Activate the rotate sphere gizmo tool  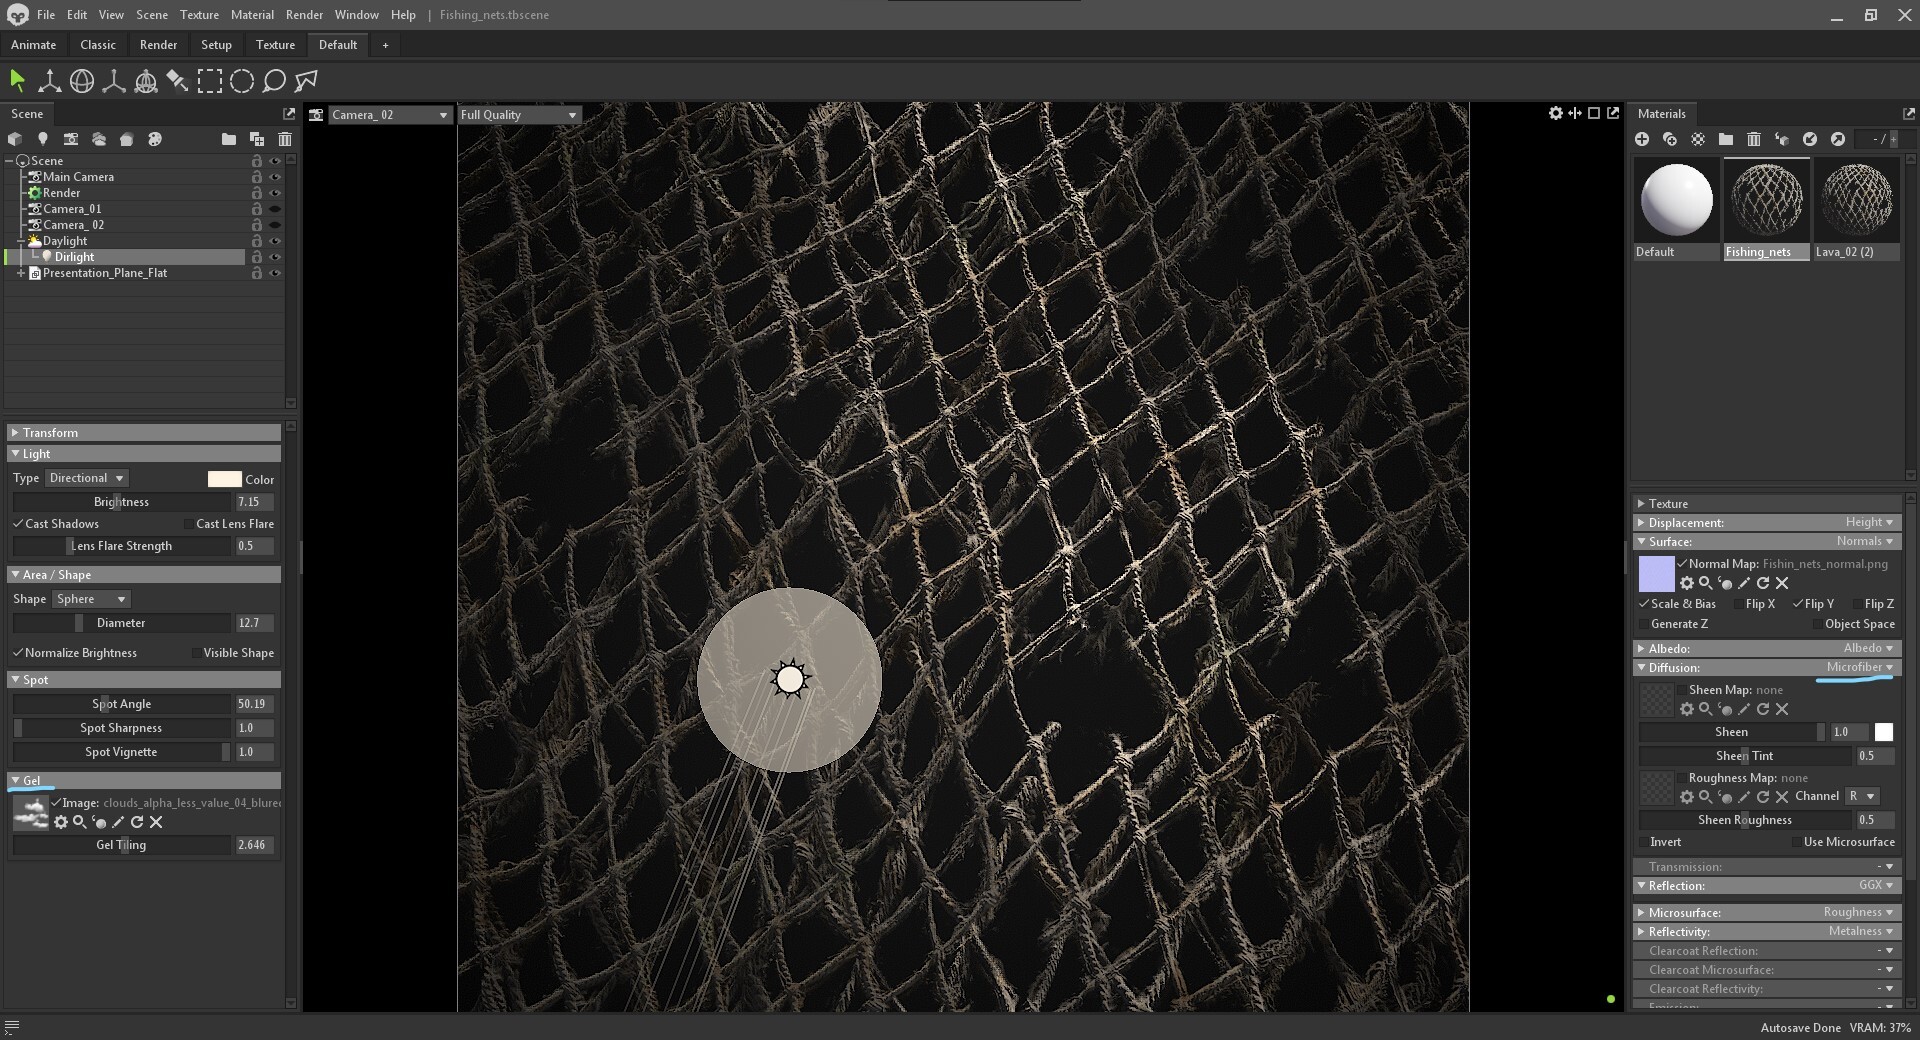(82, 81)
